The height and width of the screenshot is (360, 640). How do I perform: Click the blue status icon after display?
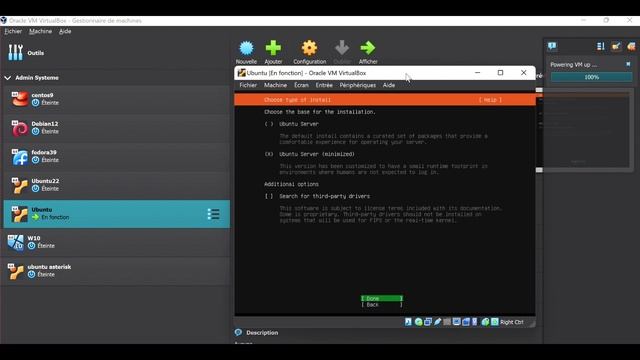466,322
